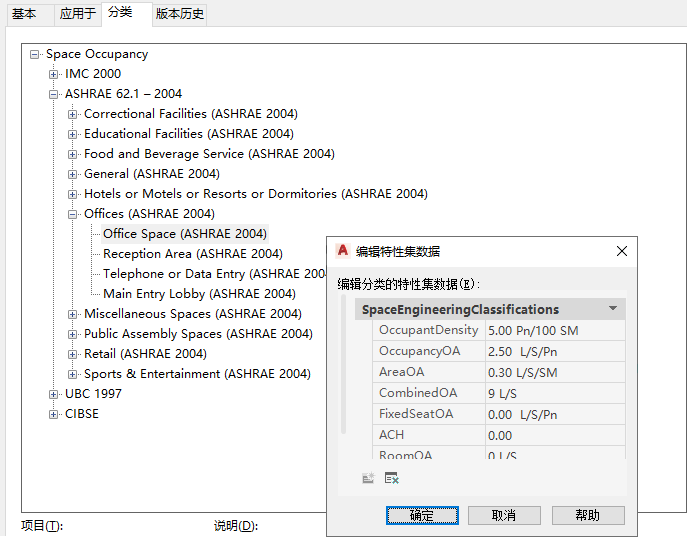Select the UBC 1997 label
The width and height of the screenshot is (696, 556).
coord(93,394)
